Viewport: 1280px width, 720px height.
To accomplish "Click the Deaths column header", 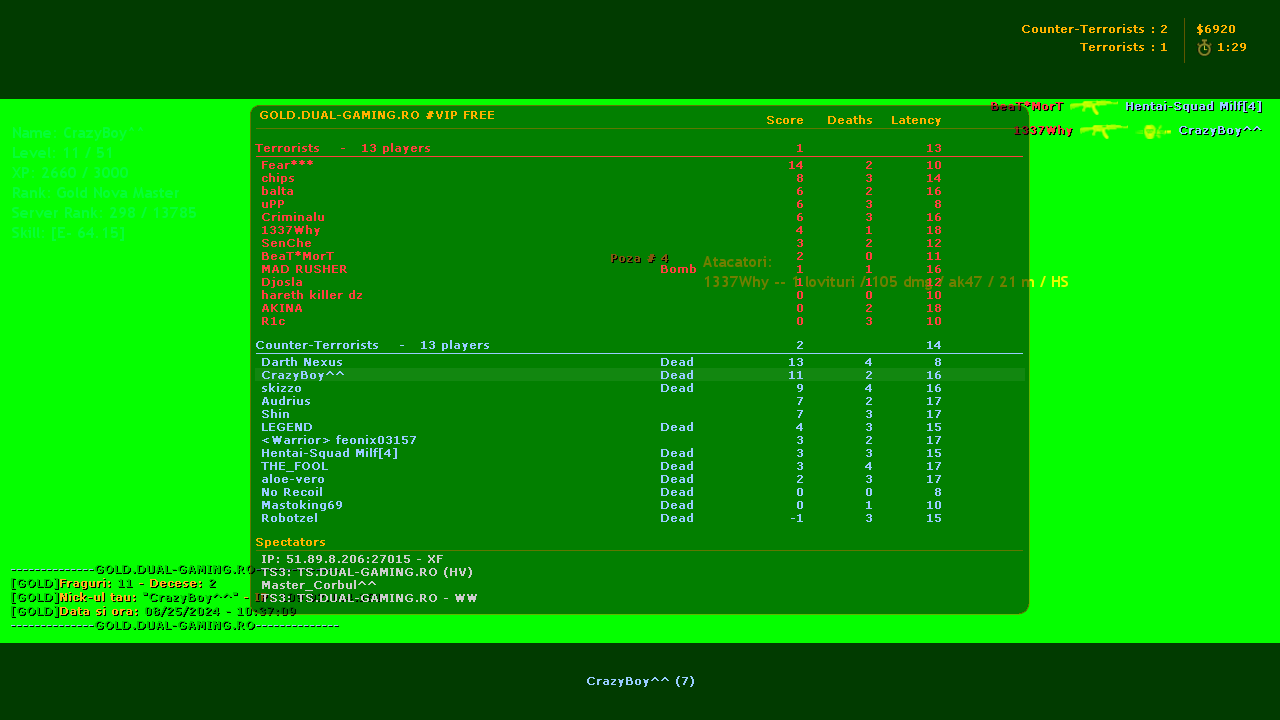I will click(850, 120).
